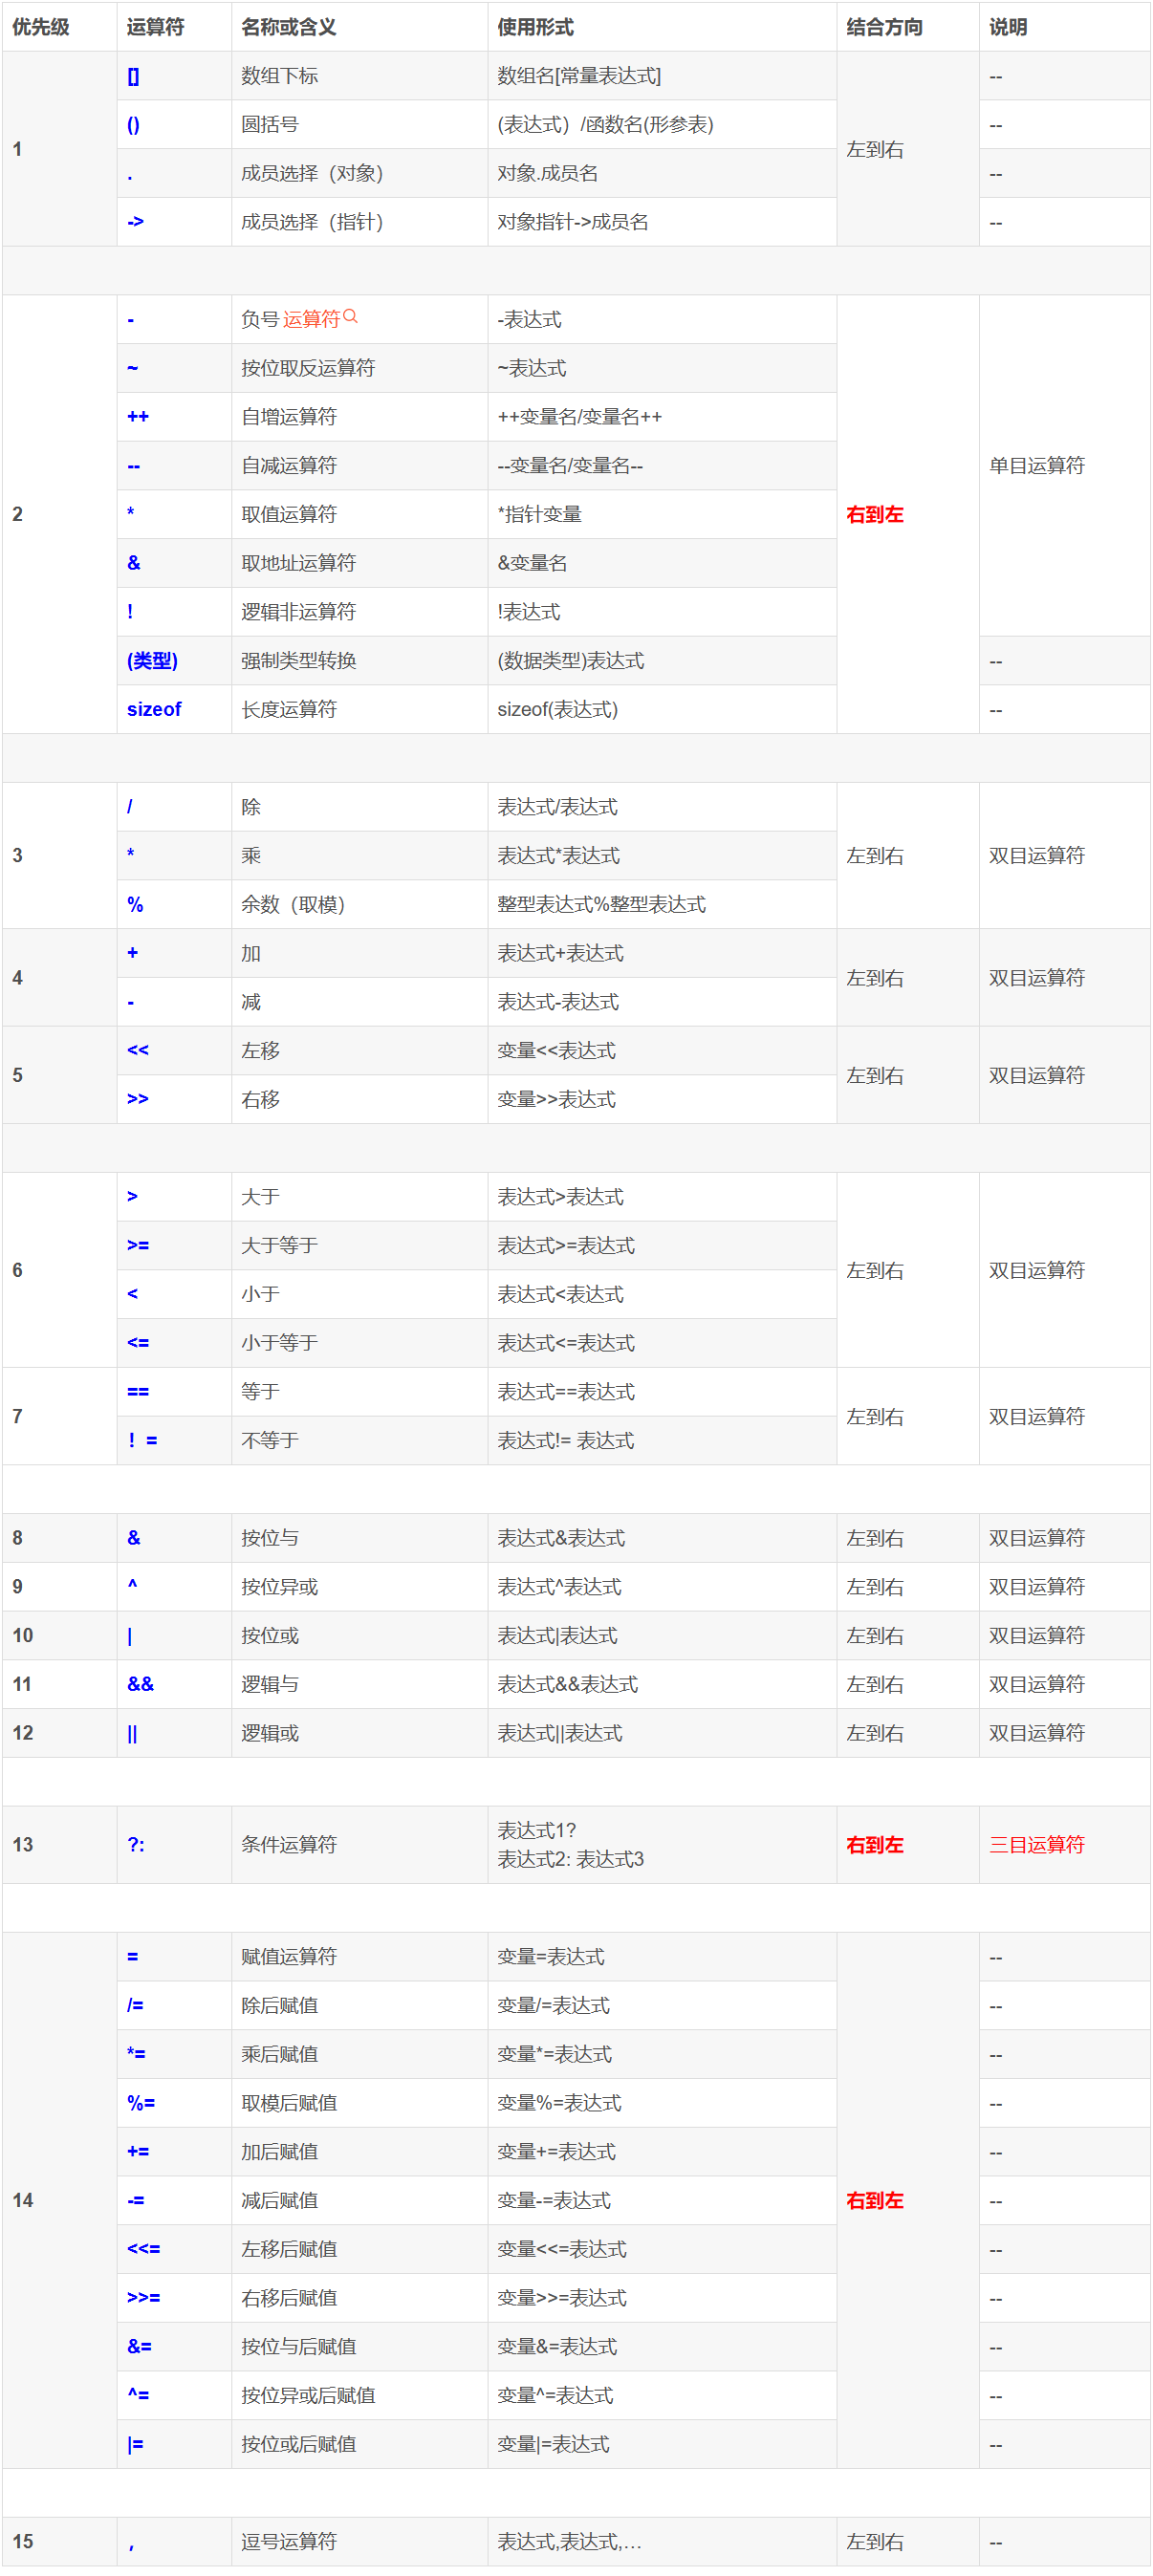
Task: Select the >>= operator cell
Action: pyautogui.click(x=174, y=2298)
